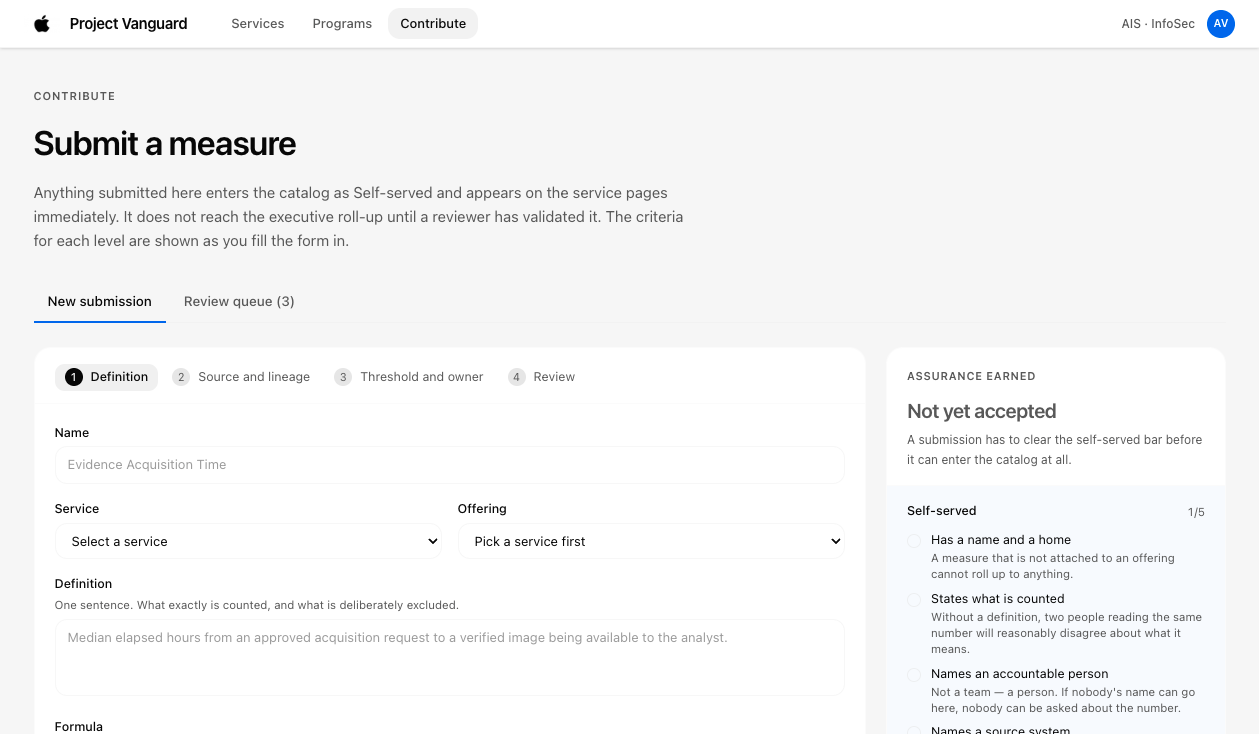This screenshot has height=734, width=1259.
Task: Click the Submit a measure heading
Action: 165,144
